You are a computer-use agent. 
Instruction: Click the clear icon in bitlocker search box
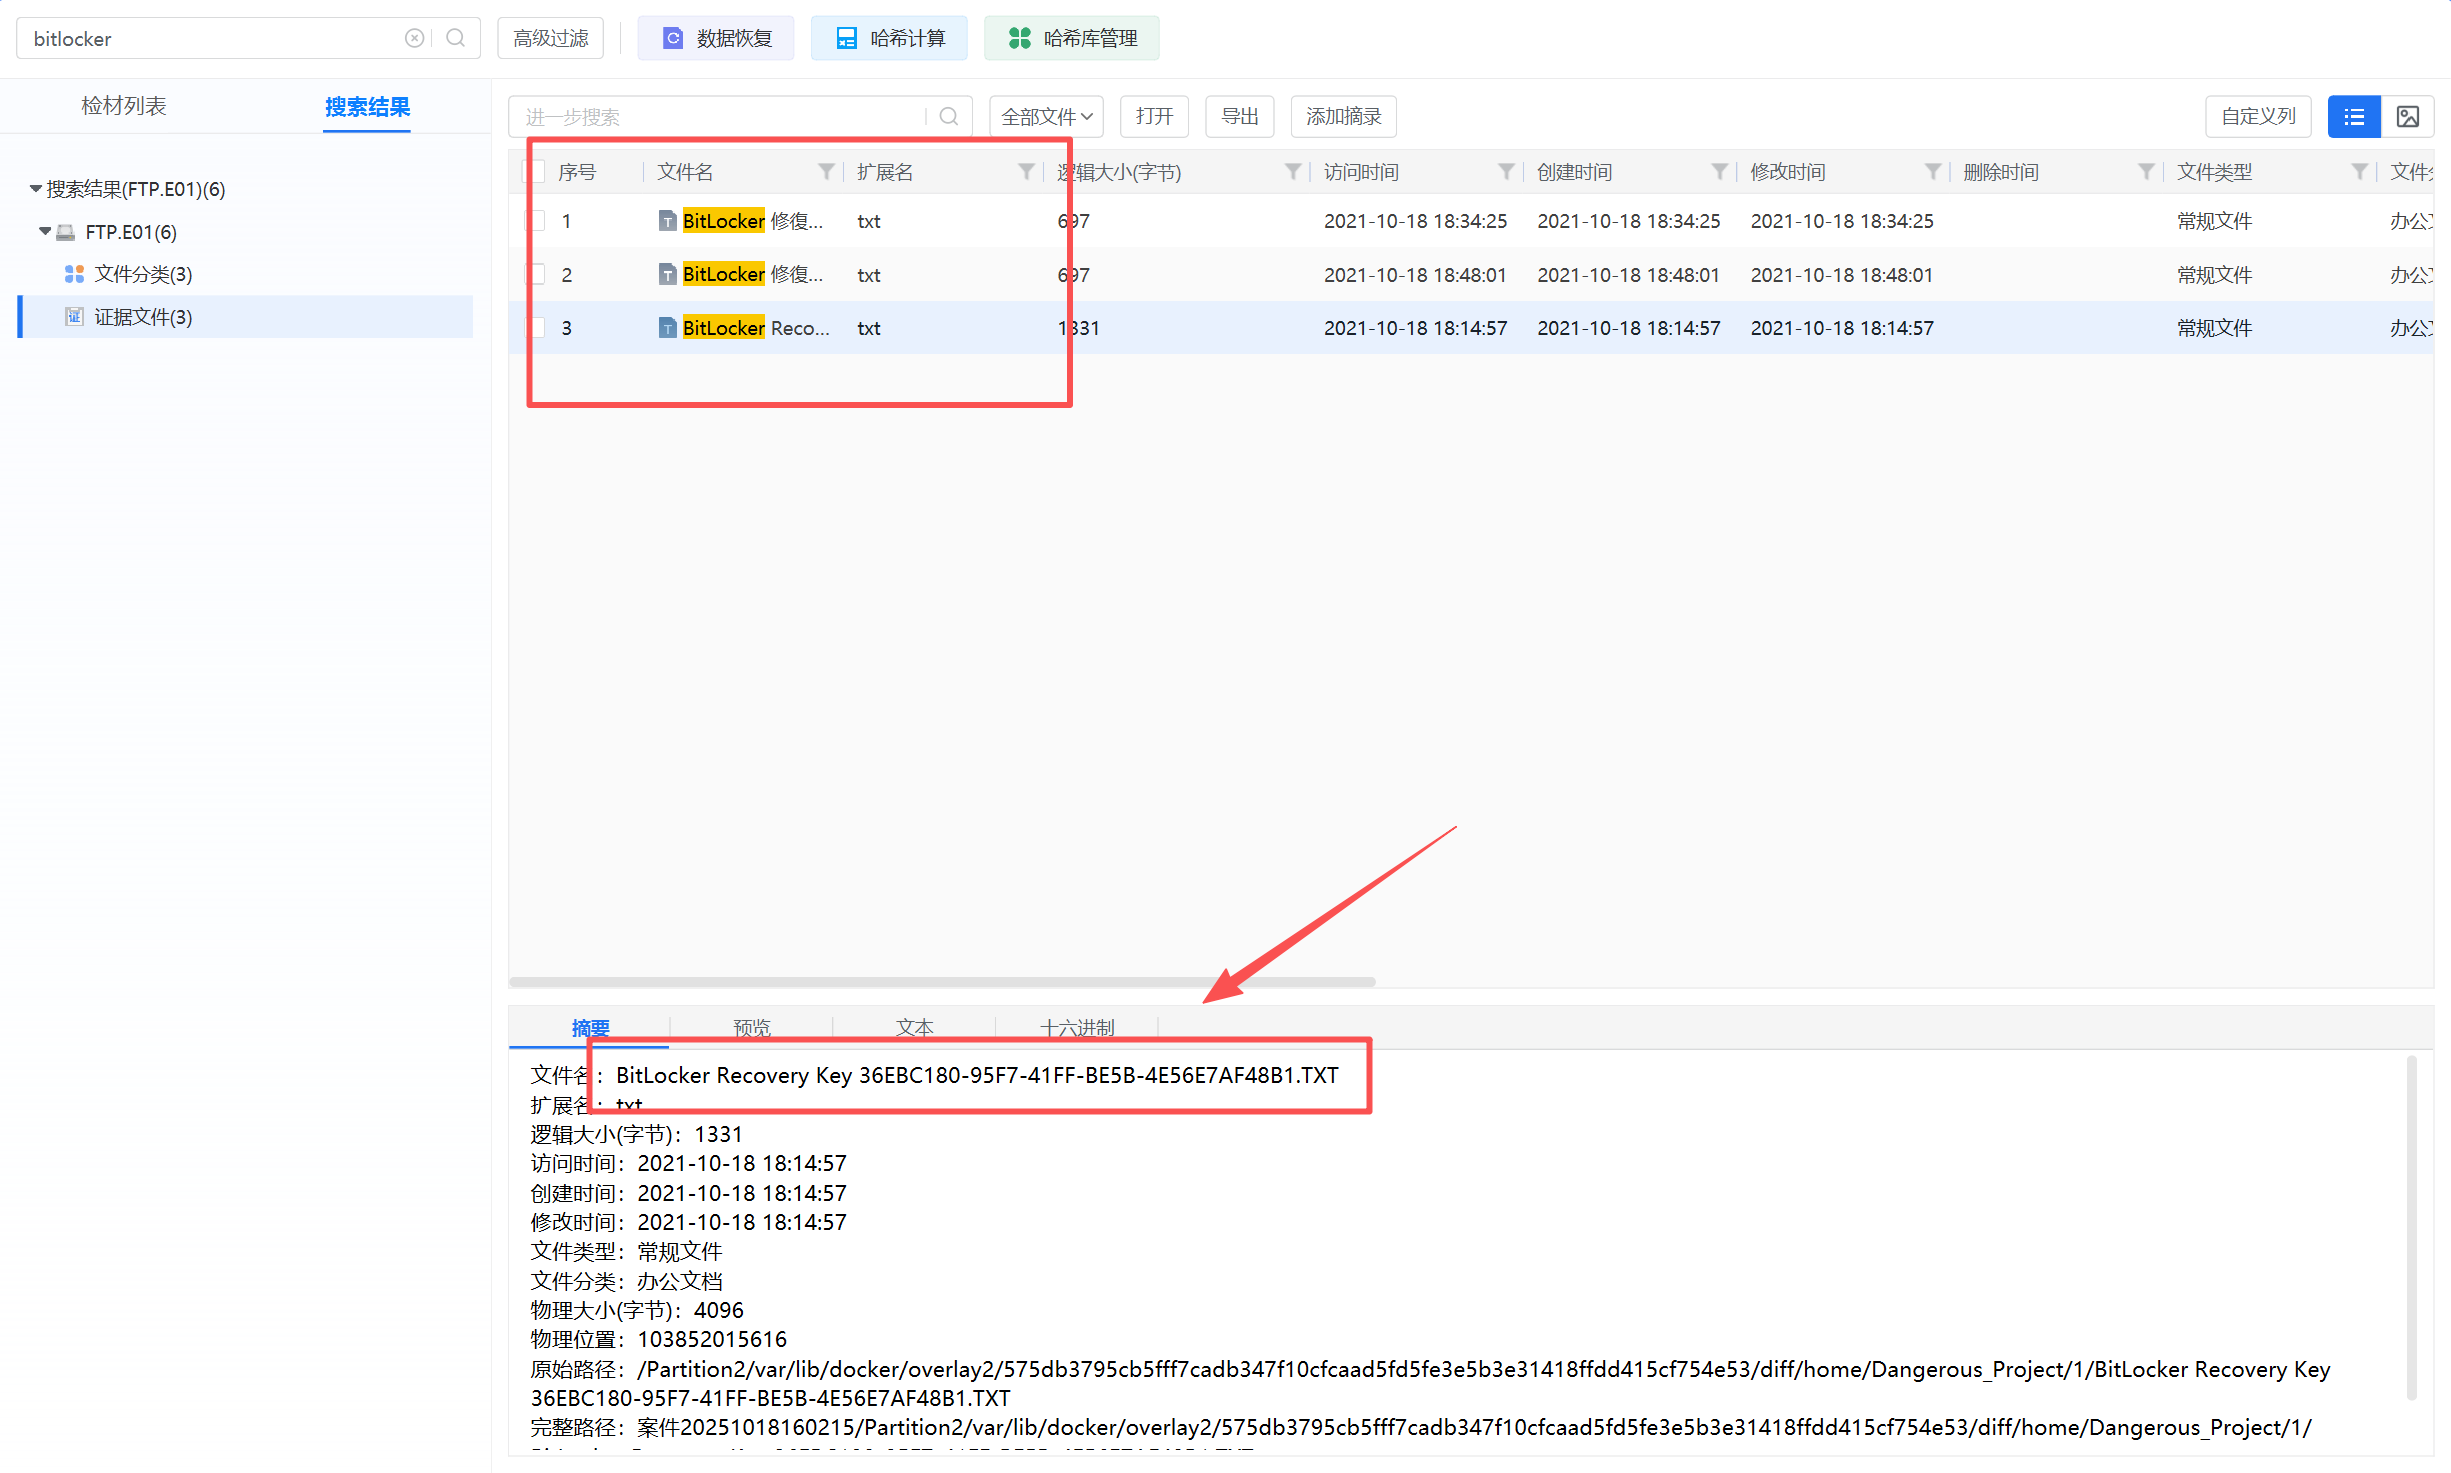pyautogui.click(x=414, y=38)
